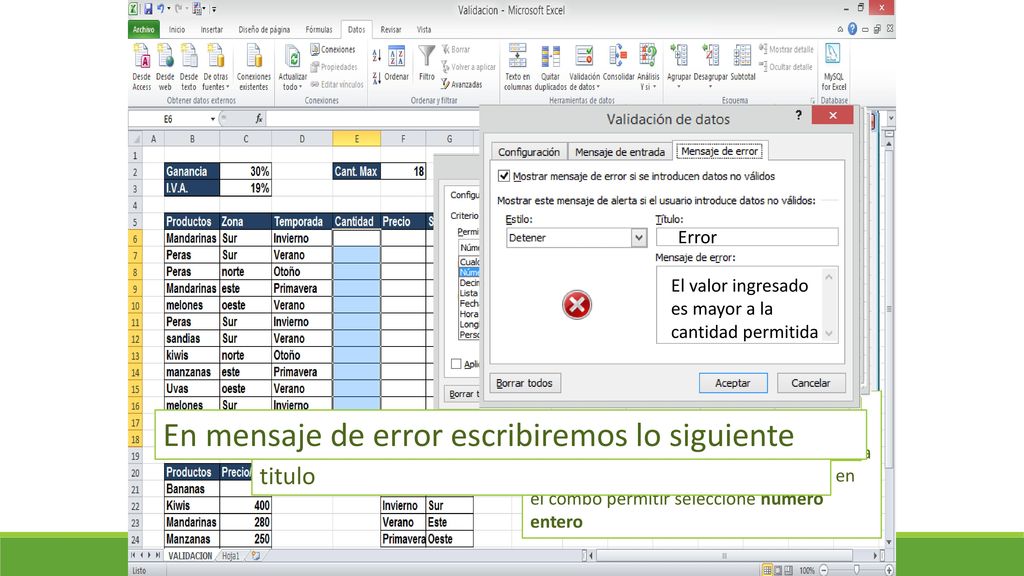This screenshot has height=576, width=1024.
Task: Switch to the Fórmulas tab
Action: coord(319,29)
